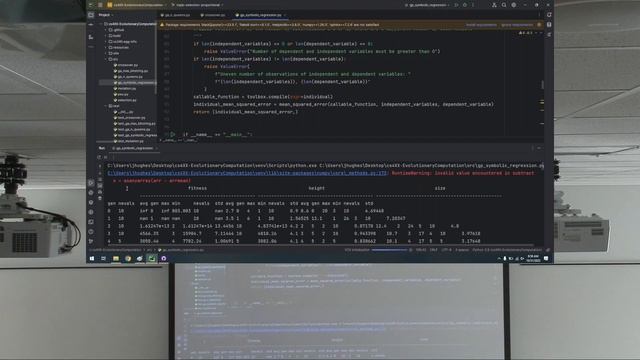Click the Ignore requirements link
This screenshot has height=360, width=640.
[x=517, y=25]
